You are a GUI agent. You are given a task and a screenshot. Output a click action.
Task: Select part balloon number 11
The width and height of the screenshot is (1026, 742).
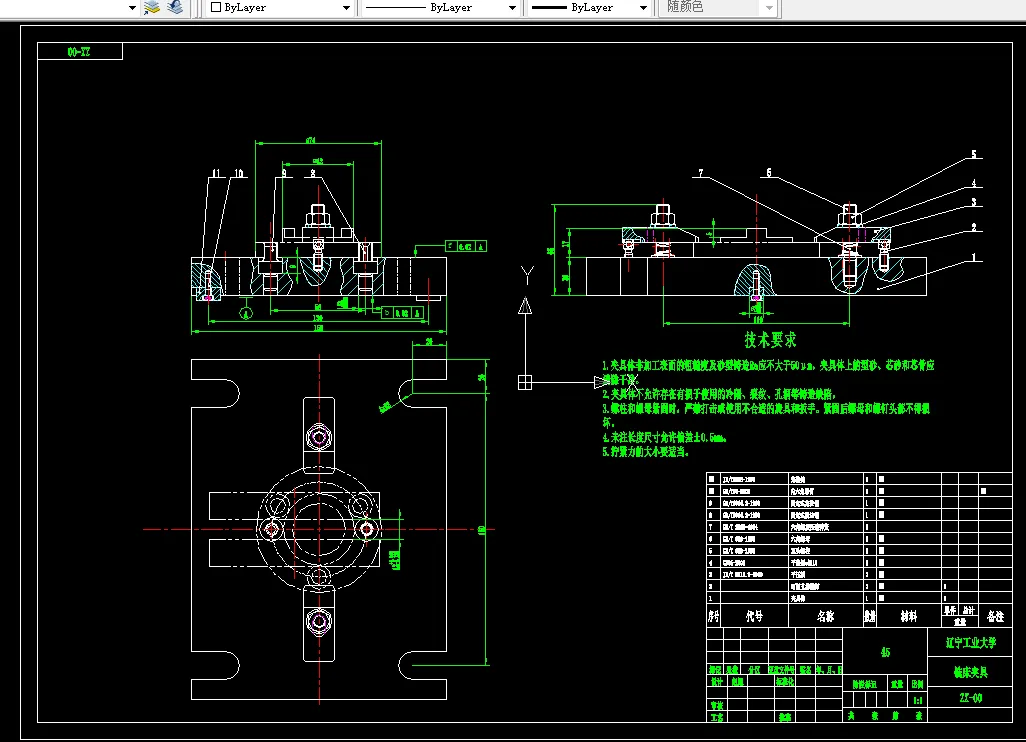(217, 173)
